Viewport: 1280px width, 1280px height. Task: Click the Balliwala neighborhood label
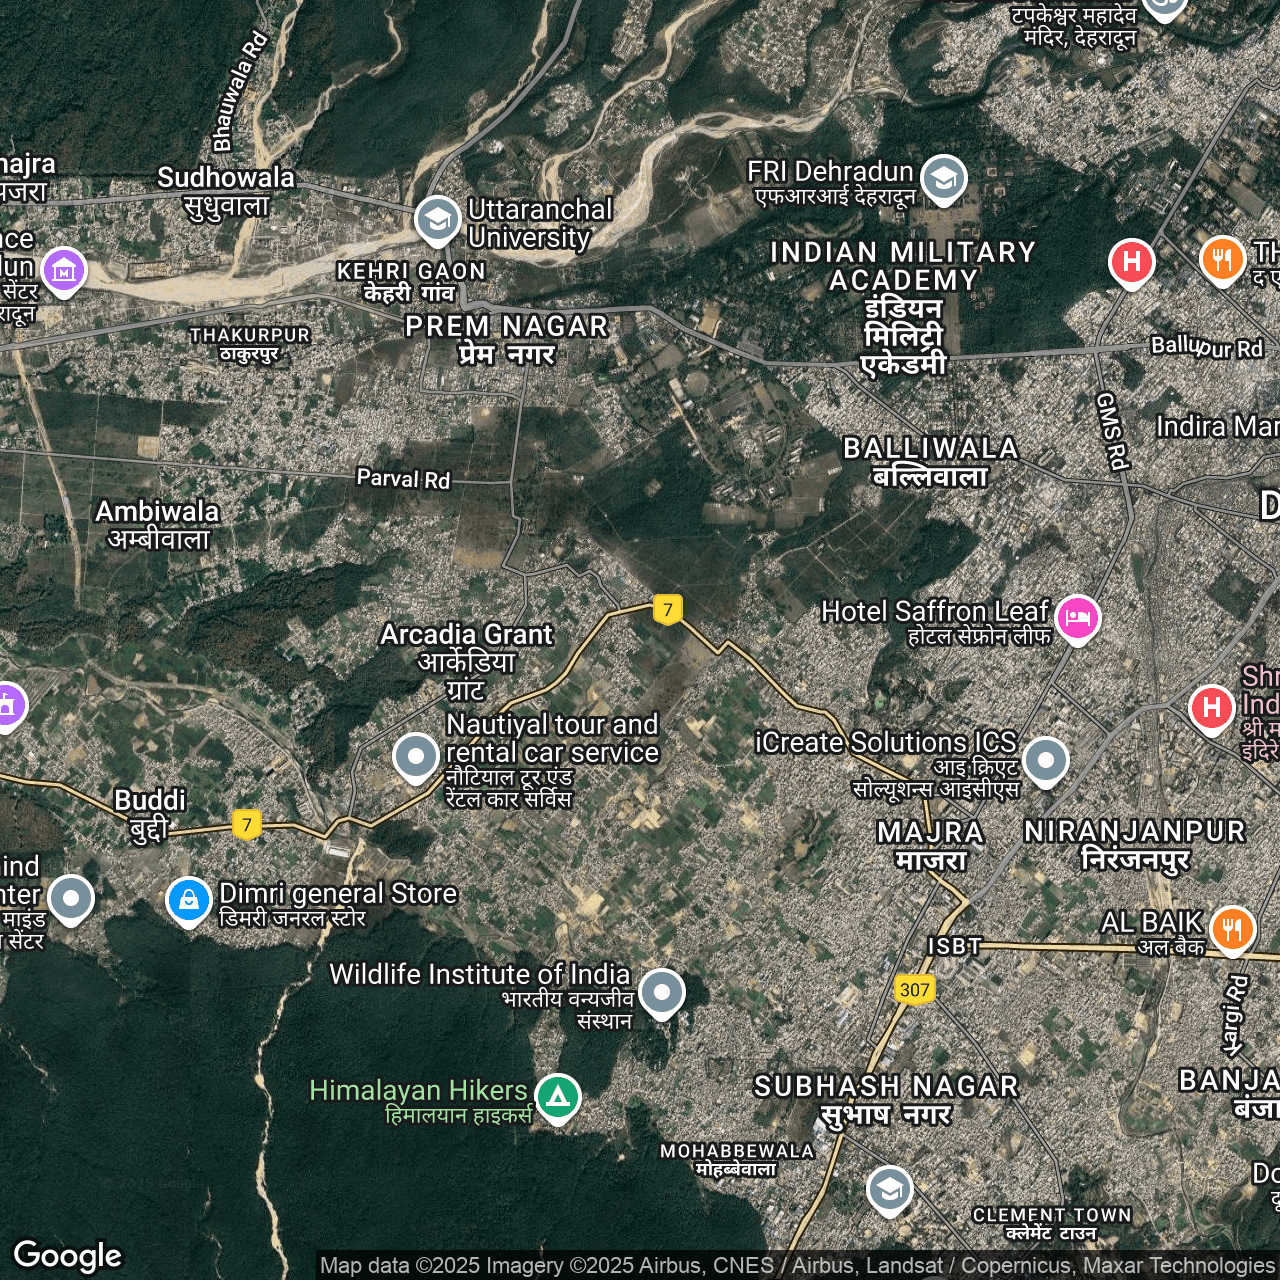[931, 461]
